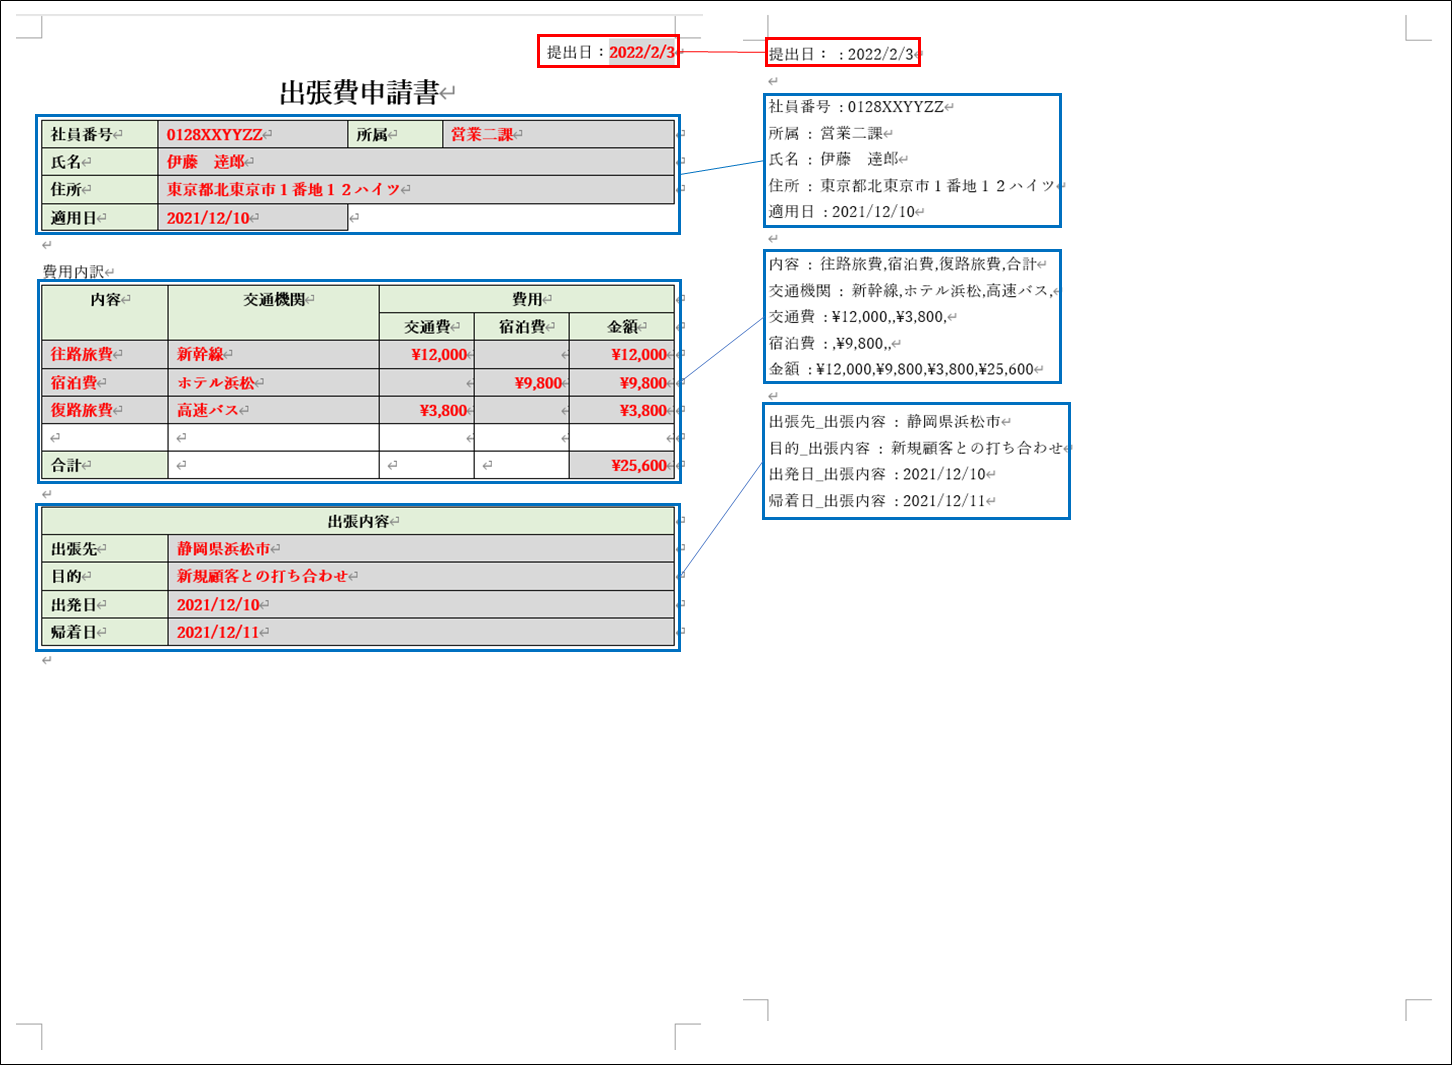Click the 出発日 label cell
This screenshot has height=1065, width=1452.
105,604
